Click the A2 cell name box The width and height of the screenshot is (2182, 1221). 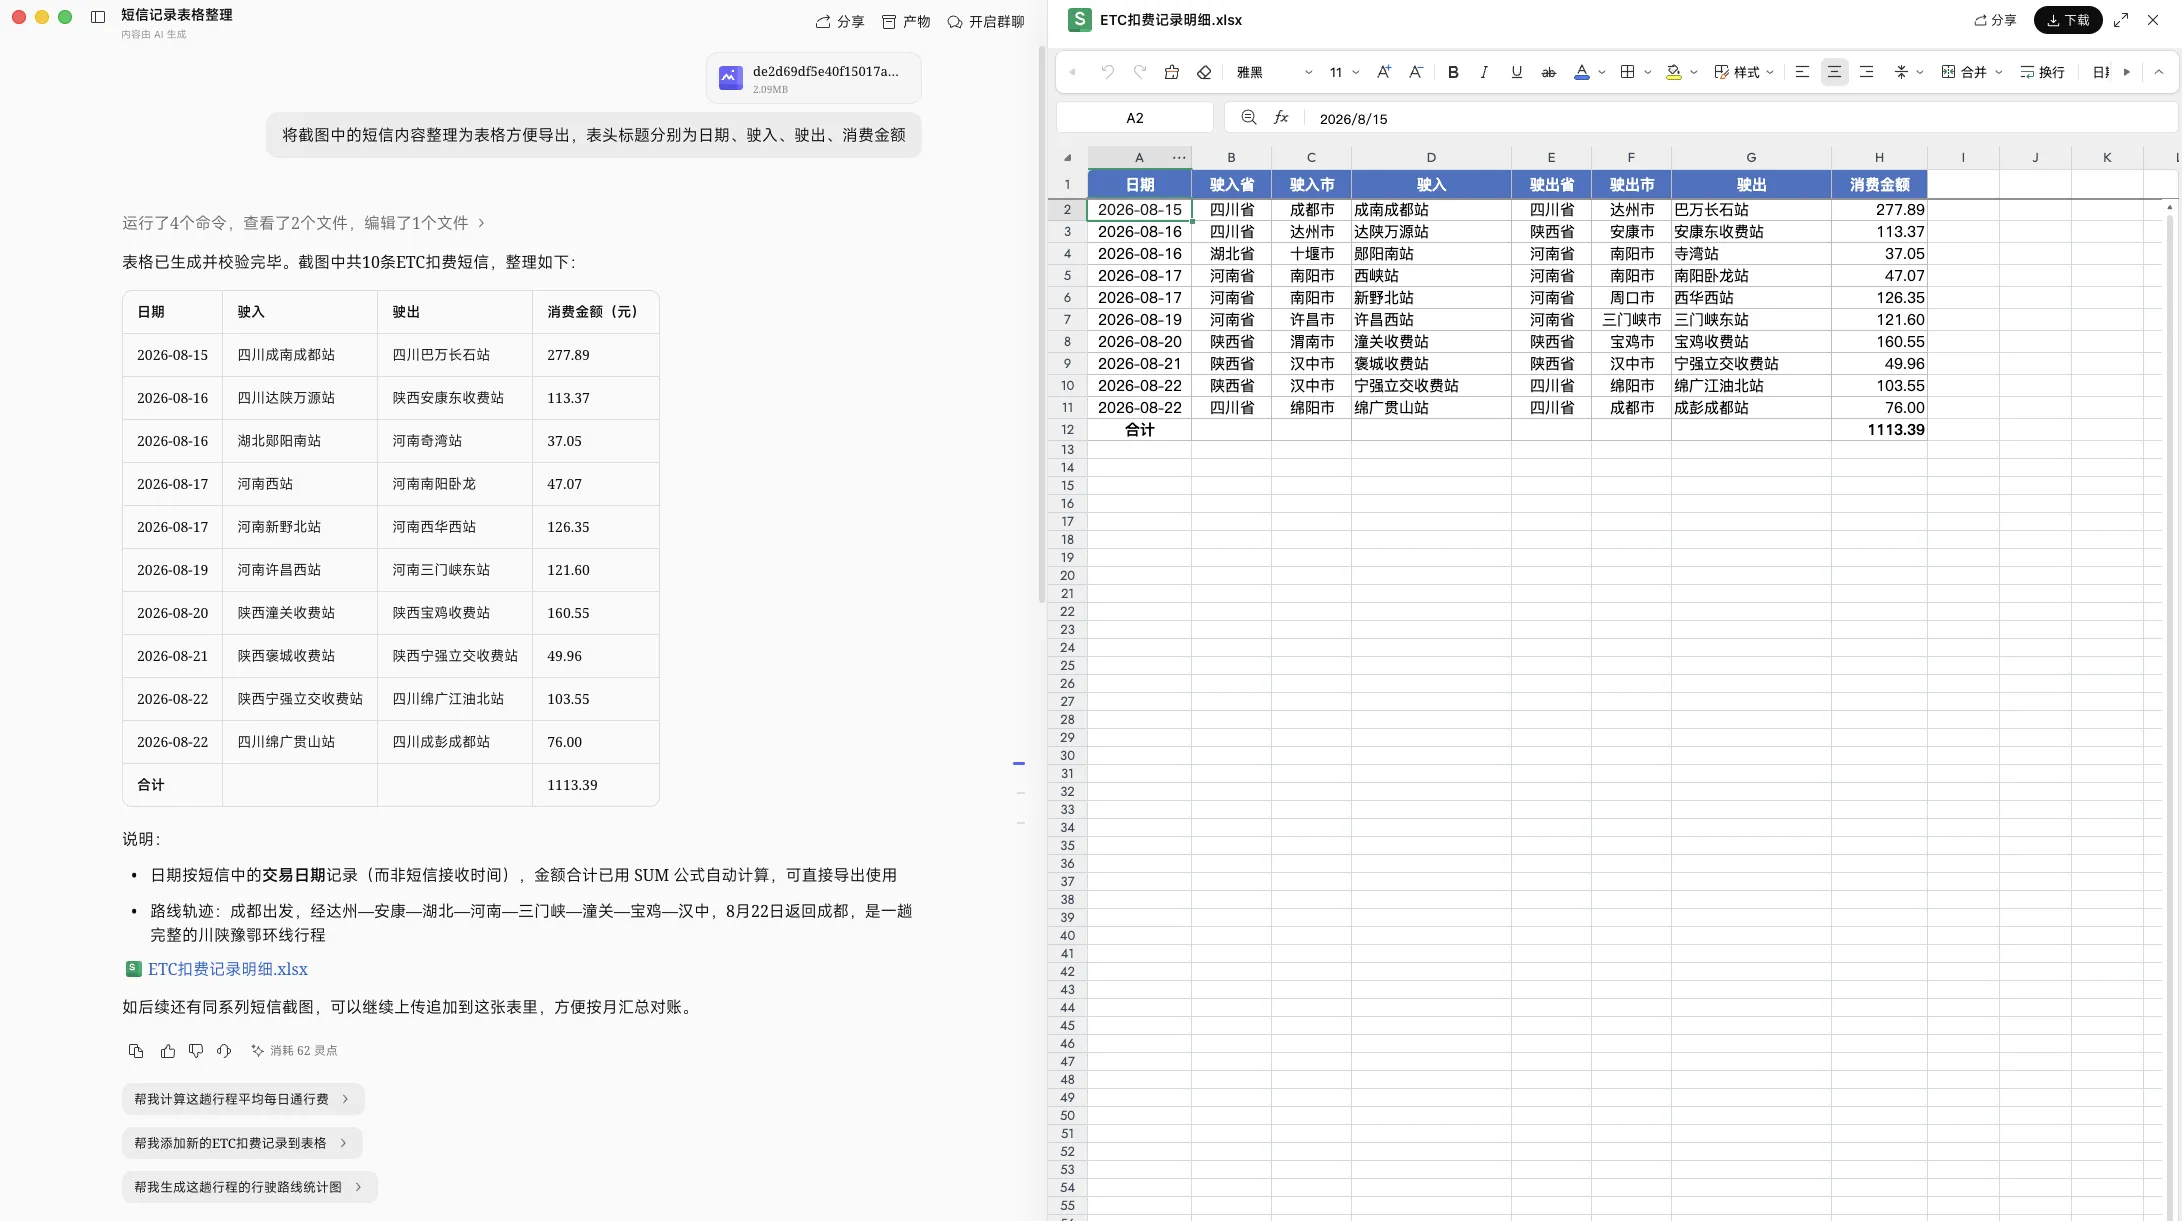coord(1135,118)
